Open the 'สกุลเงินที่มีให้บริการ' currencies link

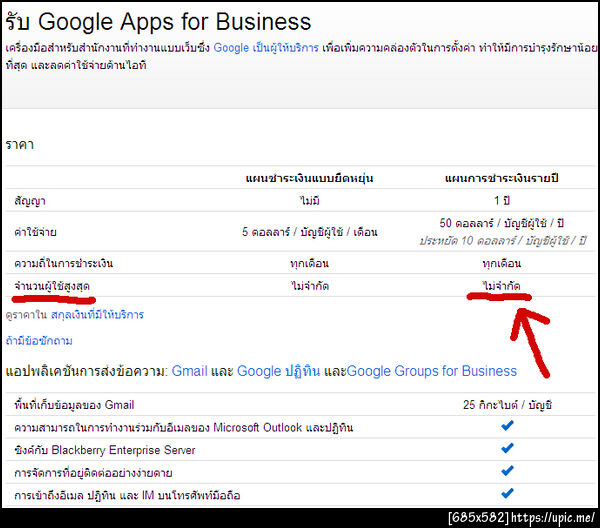point(97,315)
